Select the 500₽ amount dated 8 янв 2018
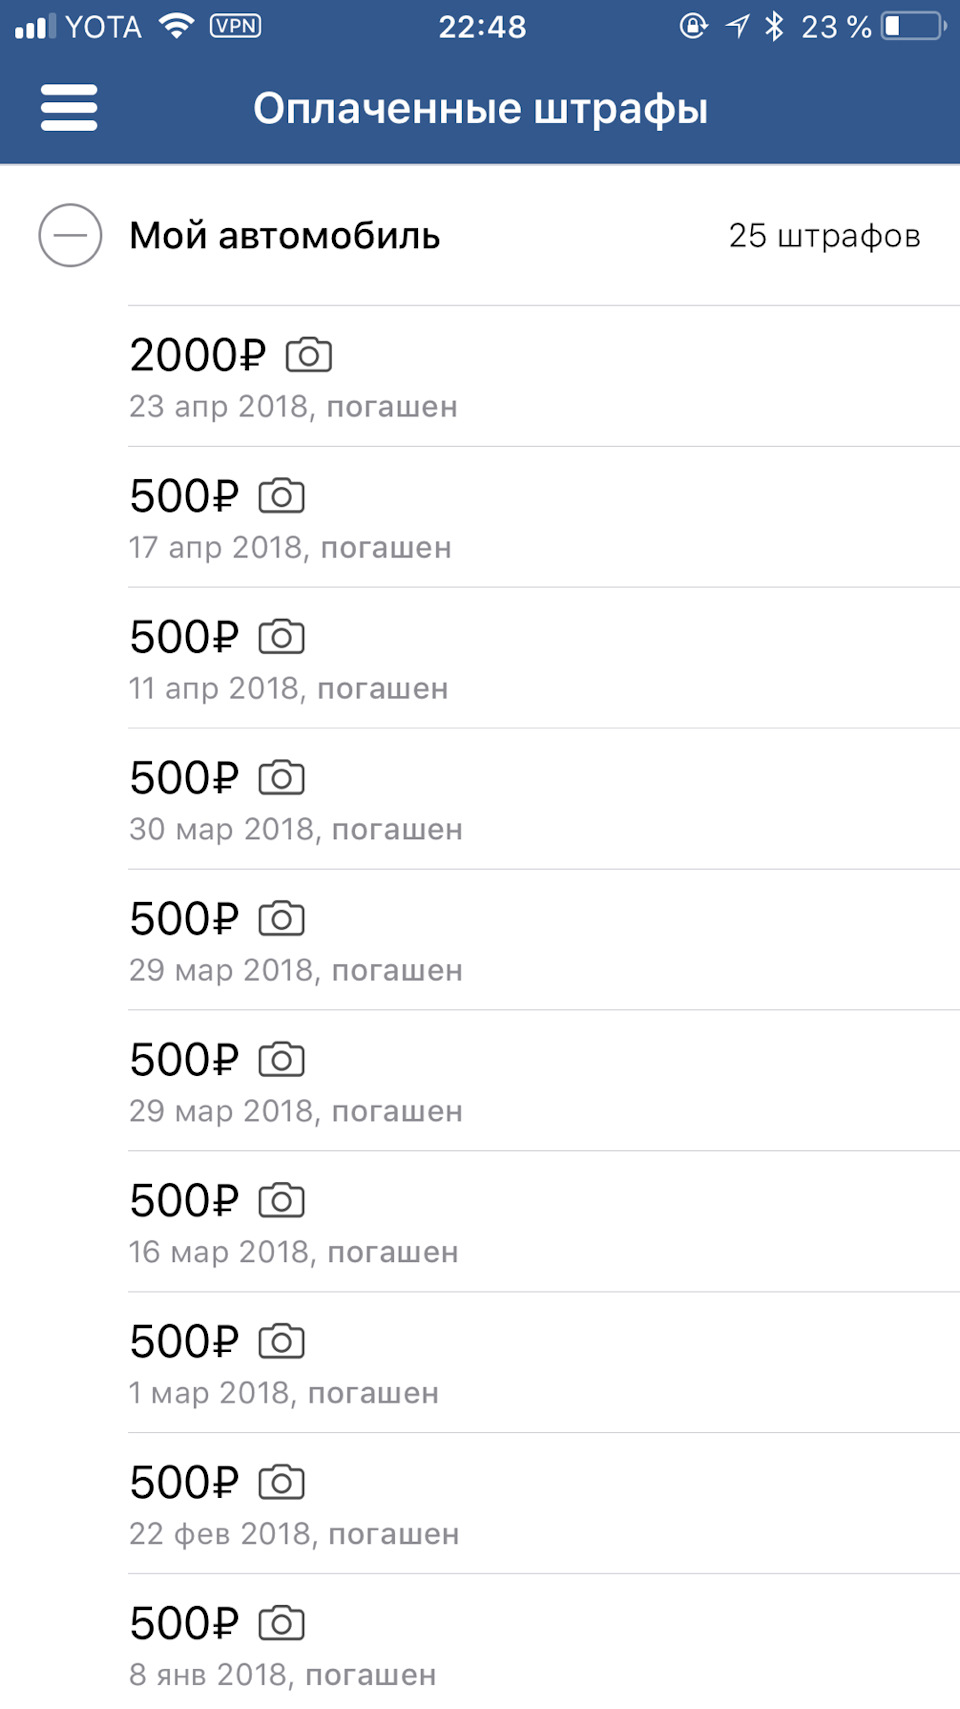The width and height of the screenshot is (960, 1709). click(x=185, y=1624)
